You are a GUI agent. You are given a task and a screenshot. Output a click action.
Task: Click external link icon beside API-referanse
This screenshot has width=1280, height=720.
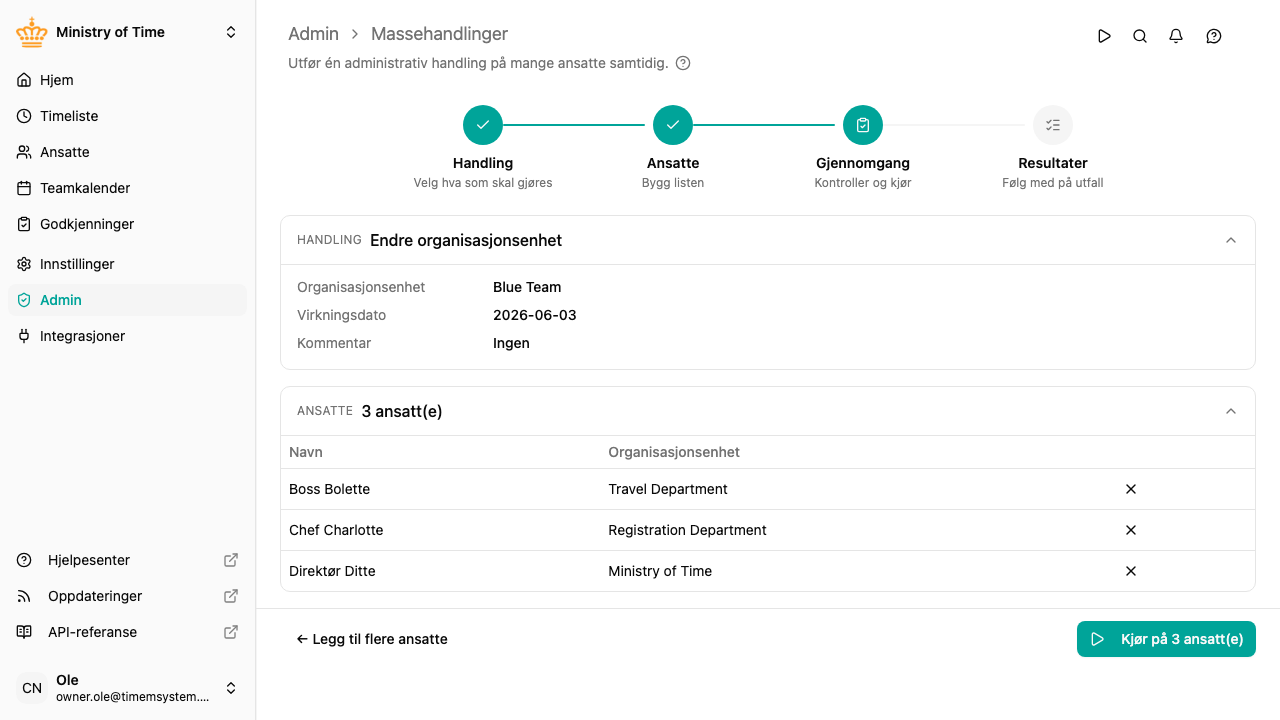pos(231,632)
